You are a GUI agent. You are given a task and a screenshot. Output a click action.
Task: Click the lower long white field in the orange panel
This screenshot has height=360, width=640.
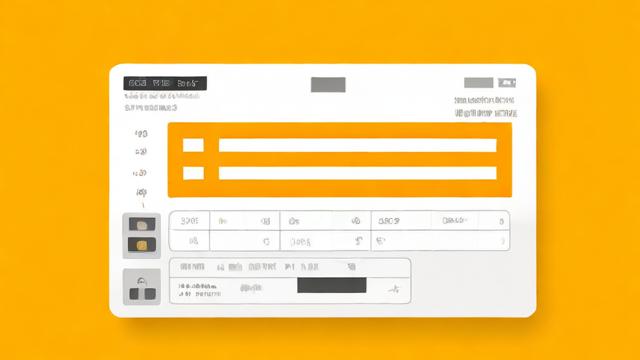click(358, 173)
